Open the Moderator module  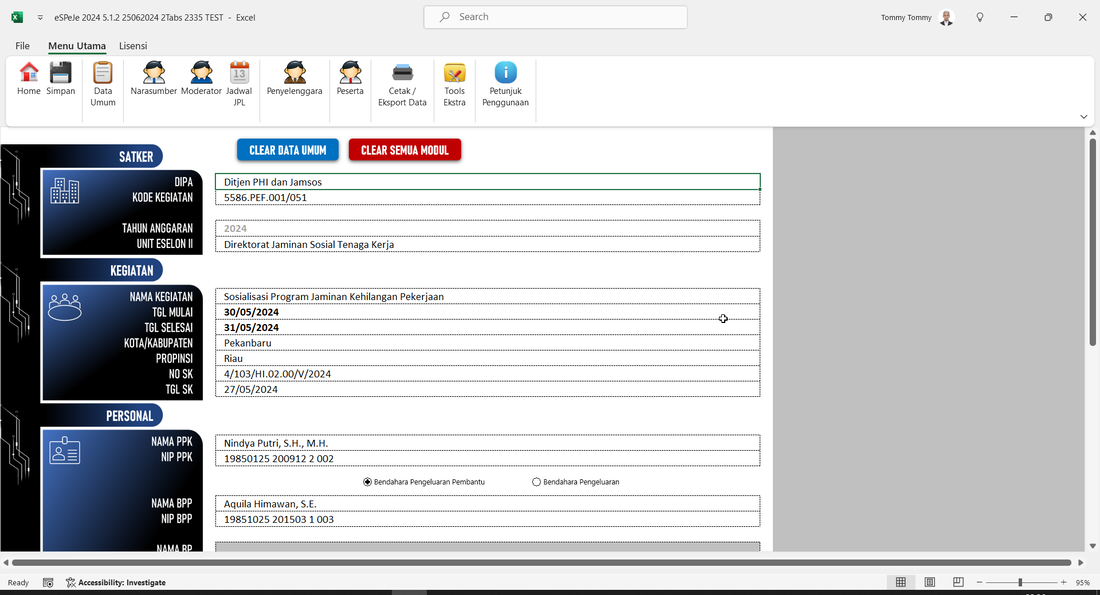point(201,73)
